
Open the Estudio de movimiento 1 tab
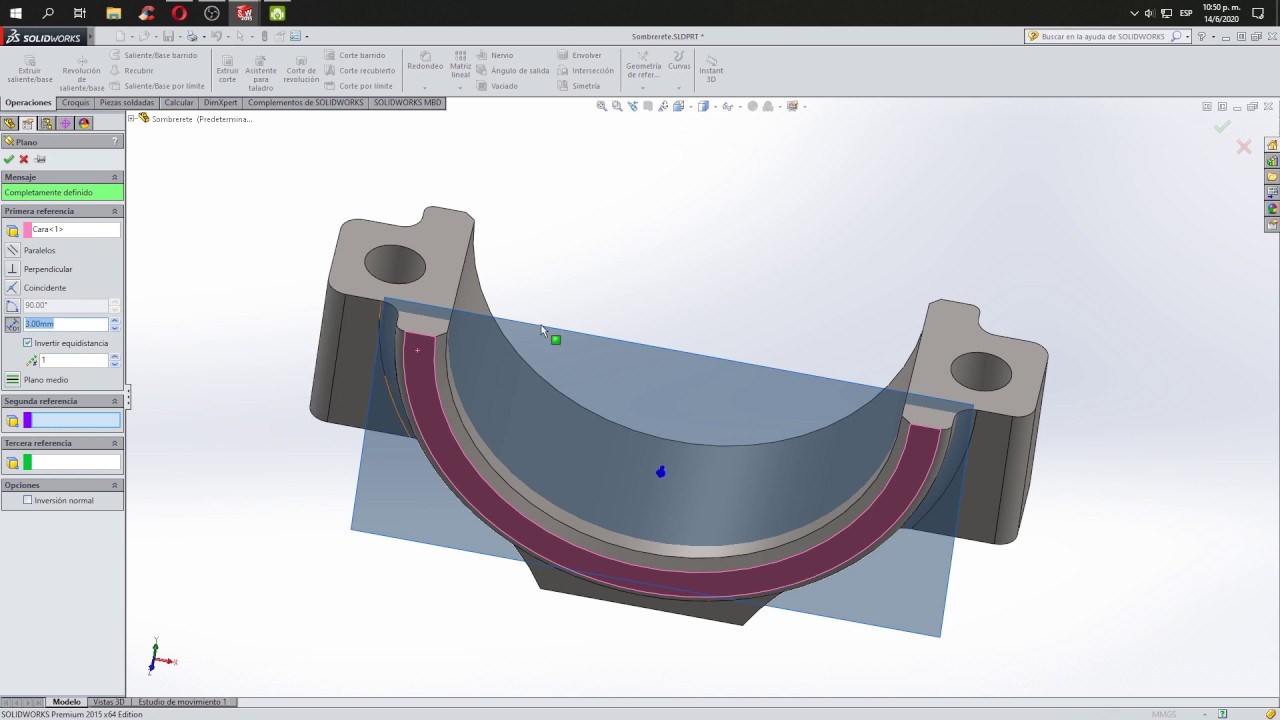click(x=182, y=702)
